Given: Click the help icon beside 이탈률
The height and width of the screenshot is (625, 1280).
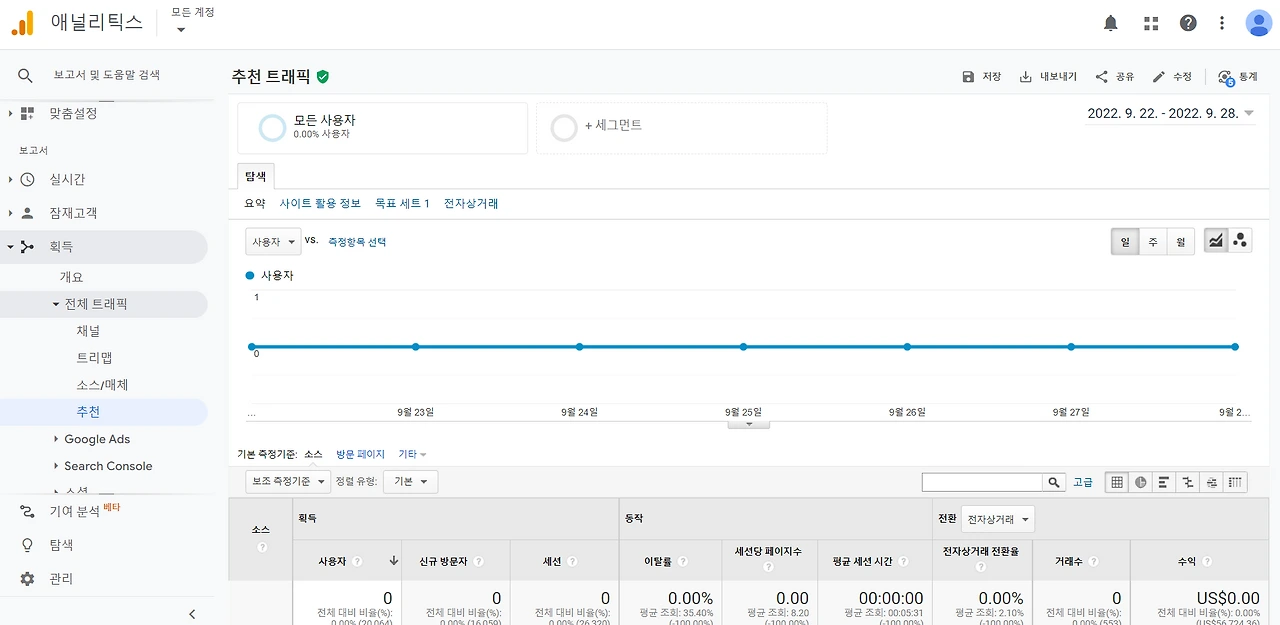Looking at the screenshot, I should (681, 562).
